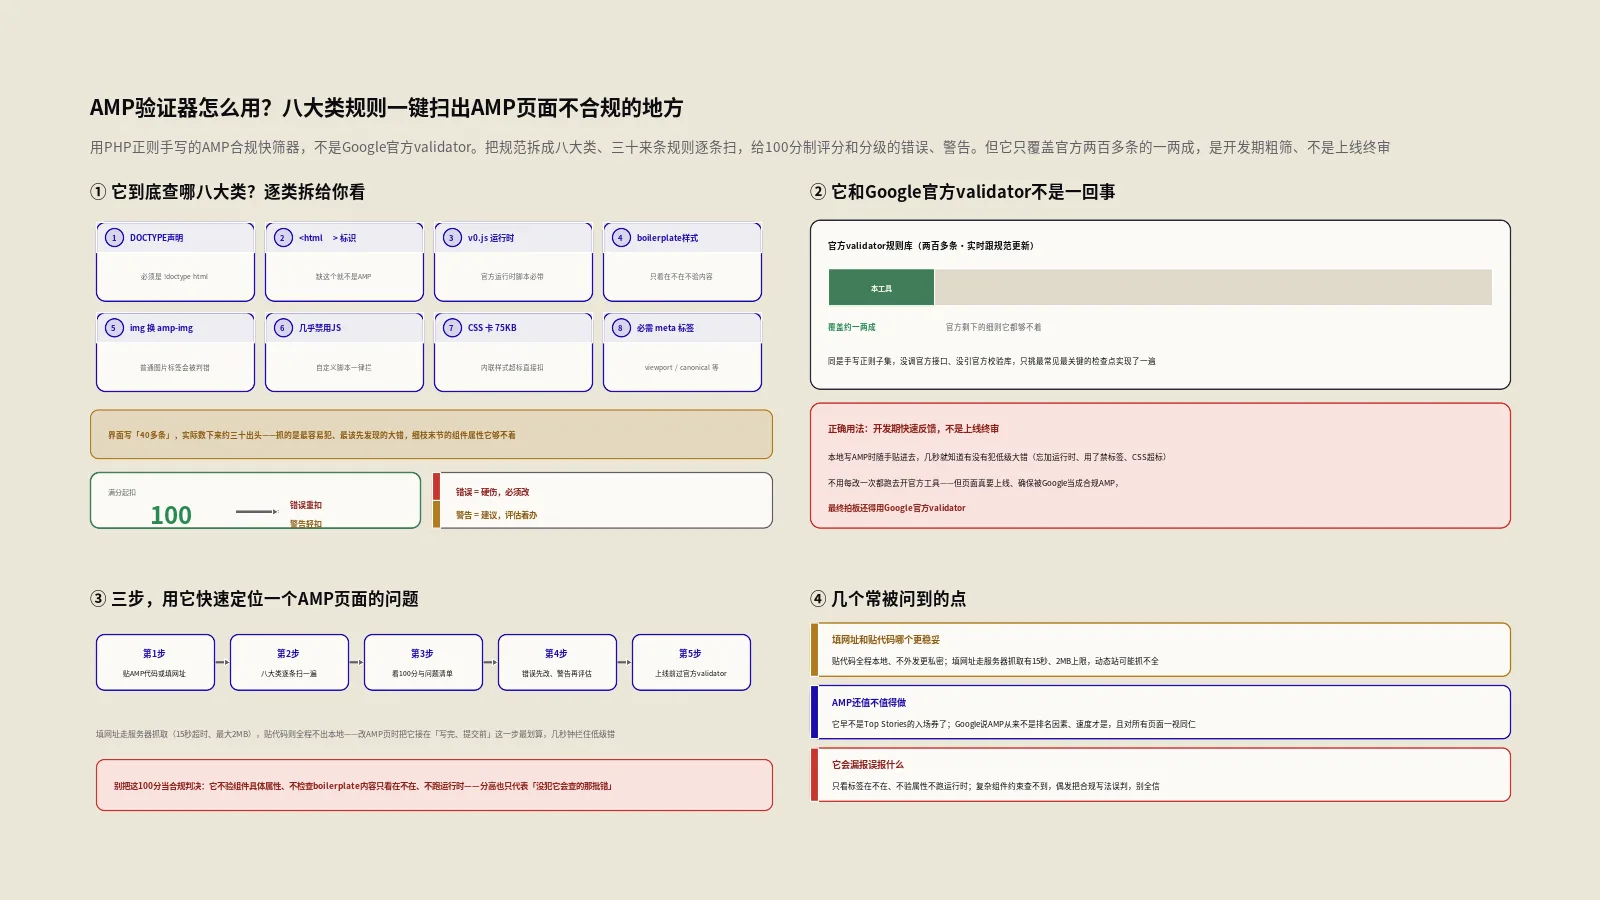This screenshot has height=900, width=1600.
Task: Select the DOCTYPE声明 card title
Action: [x=156, y=238]
